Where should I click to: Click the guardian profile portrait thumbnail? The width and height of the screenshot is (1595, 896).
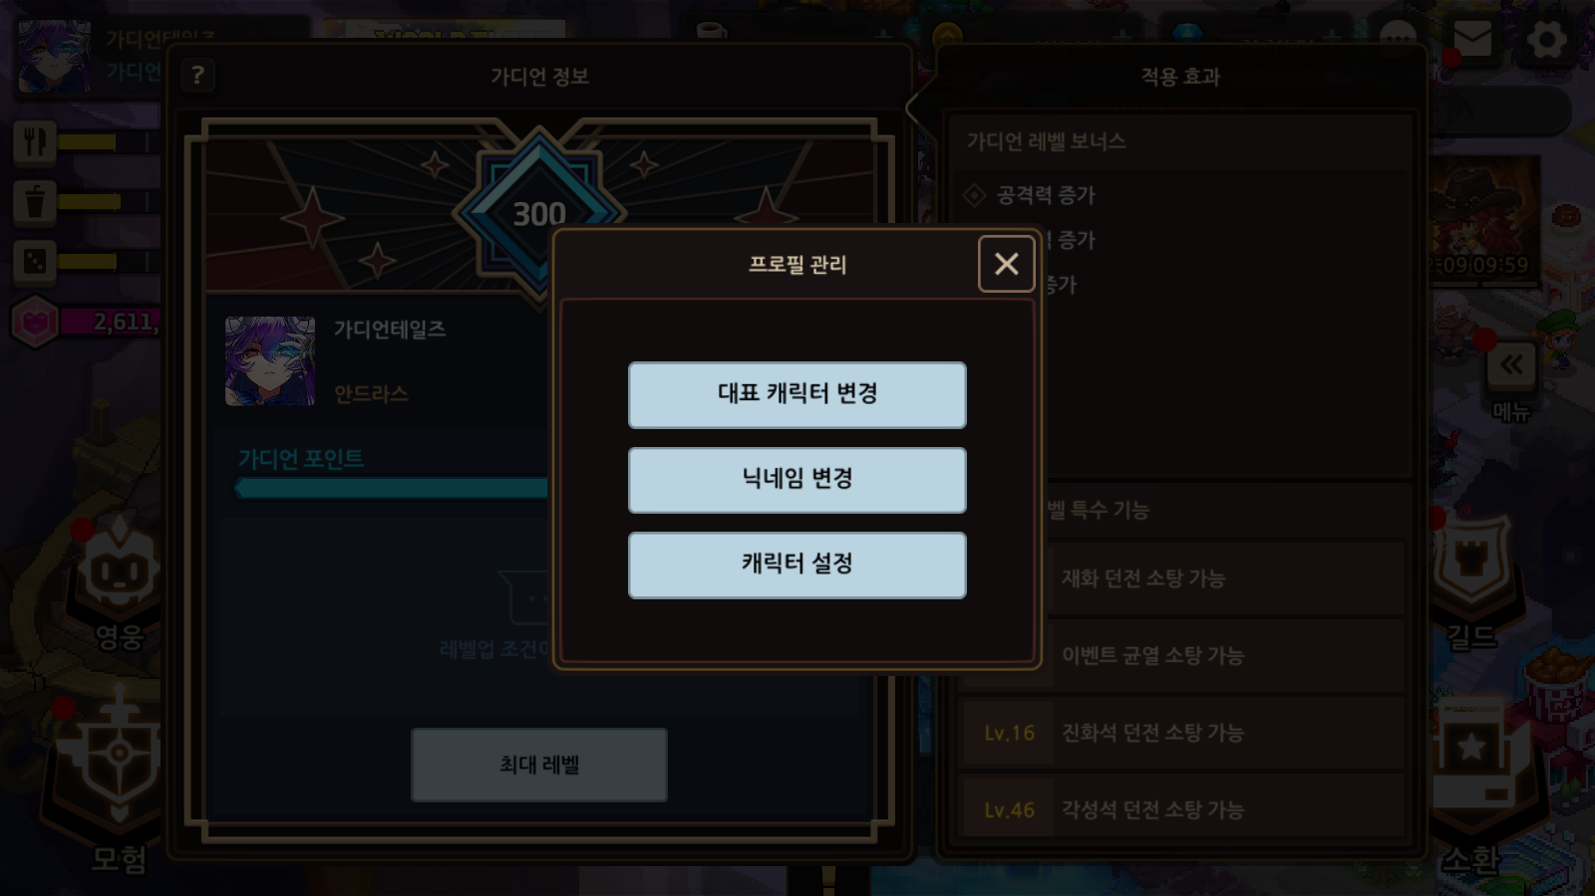point(270,361)
